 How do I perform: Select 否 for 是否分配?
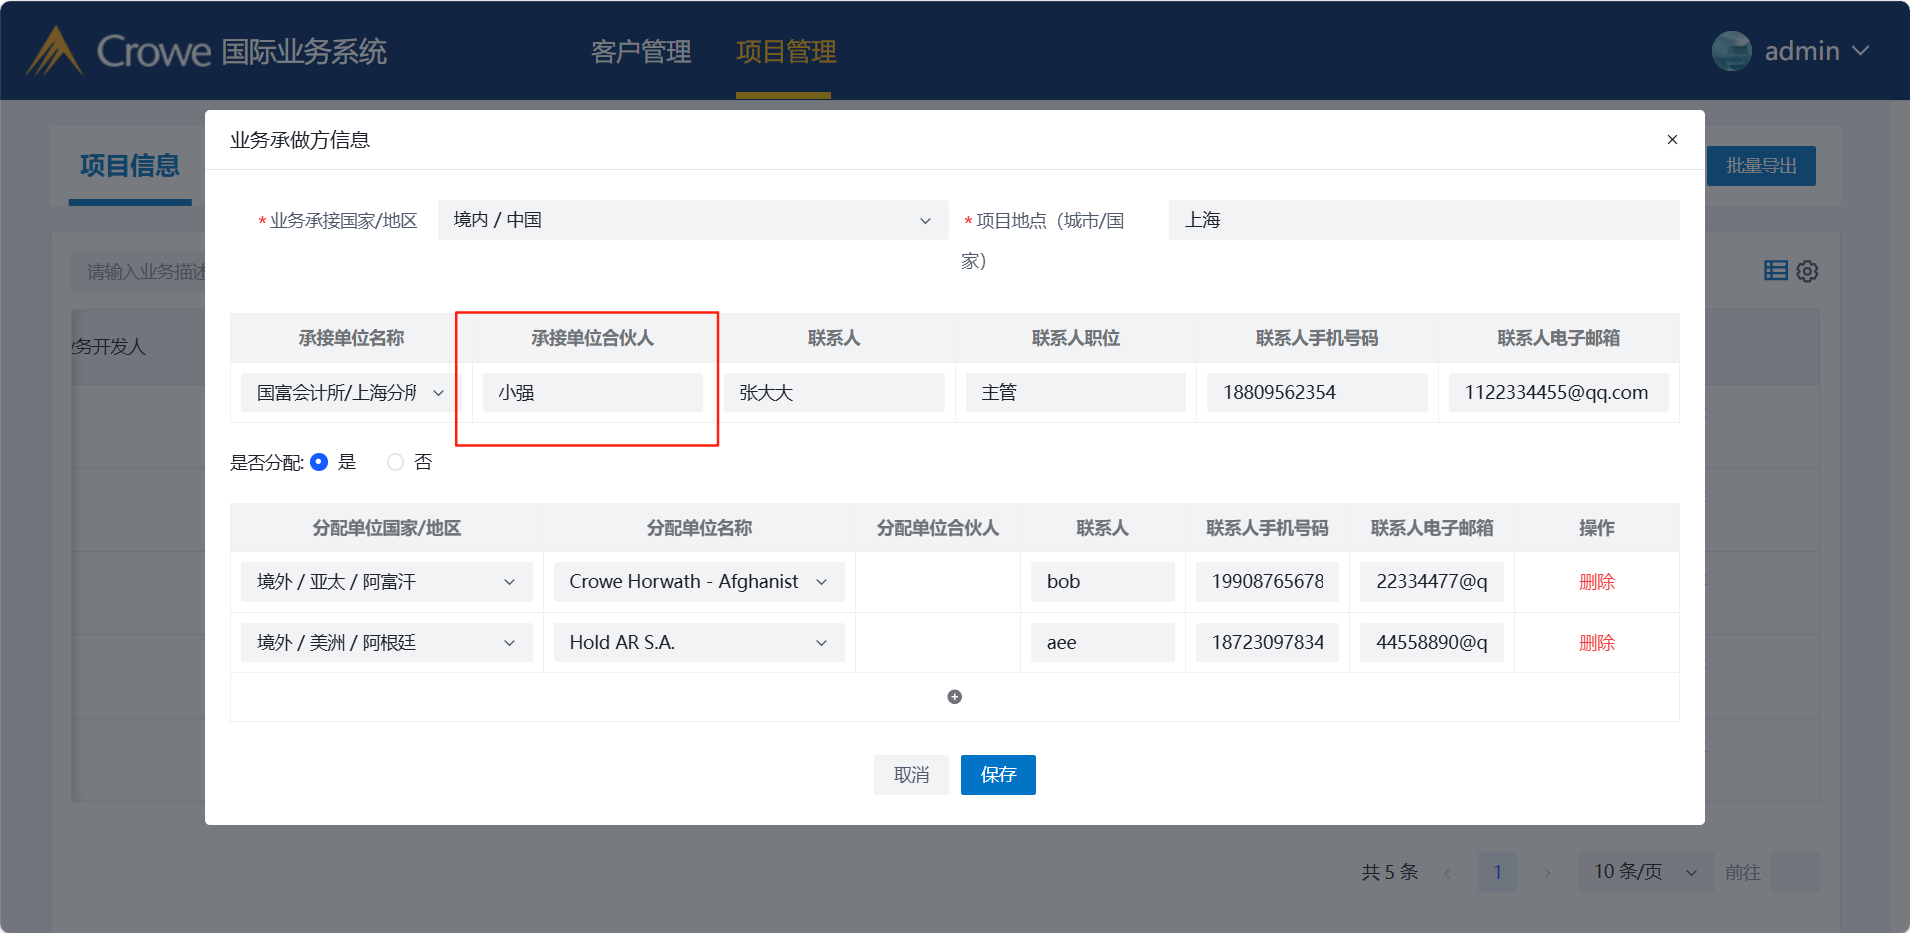[396, 462]
